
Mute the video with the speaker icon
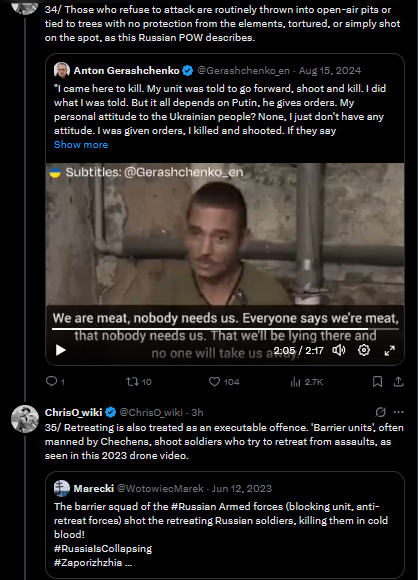point(338,350)
